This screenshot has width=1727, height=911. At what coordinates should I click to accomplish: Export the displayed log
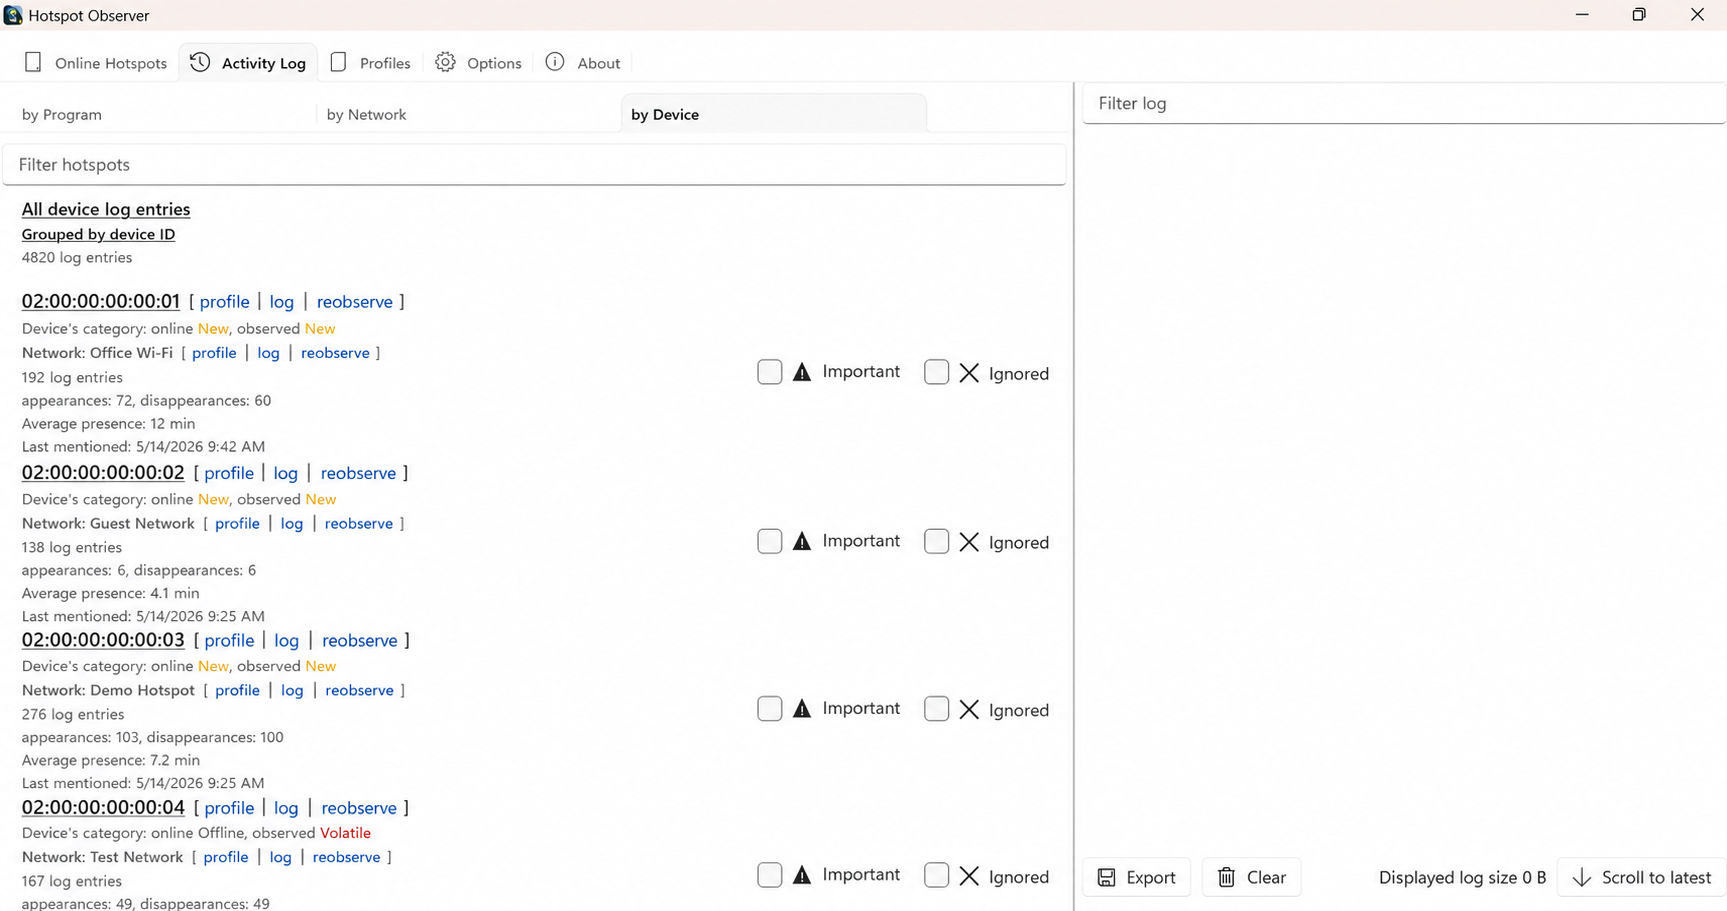1137,877
